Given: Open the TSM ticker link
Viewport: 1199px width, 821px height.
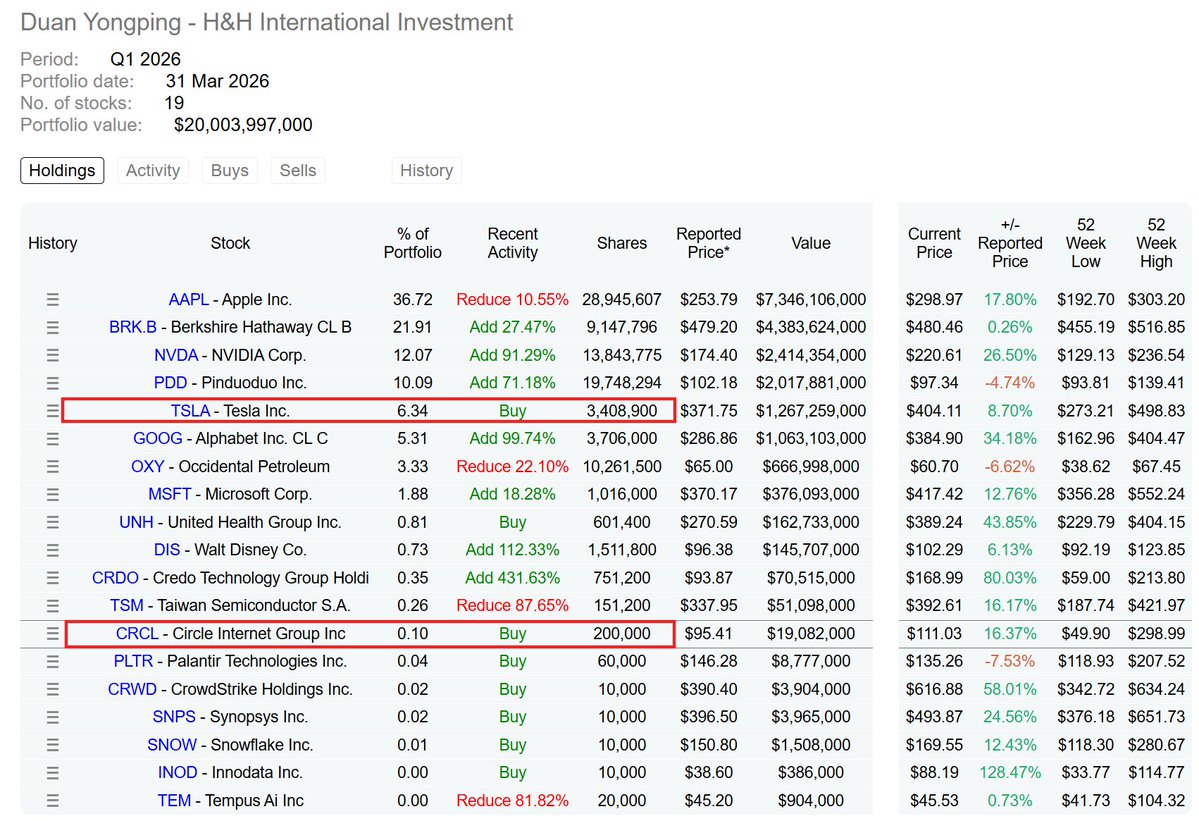Looking at the screenshot, I should (x=127, y=605).
